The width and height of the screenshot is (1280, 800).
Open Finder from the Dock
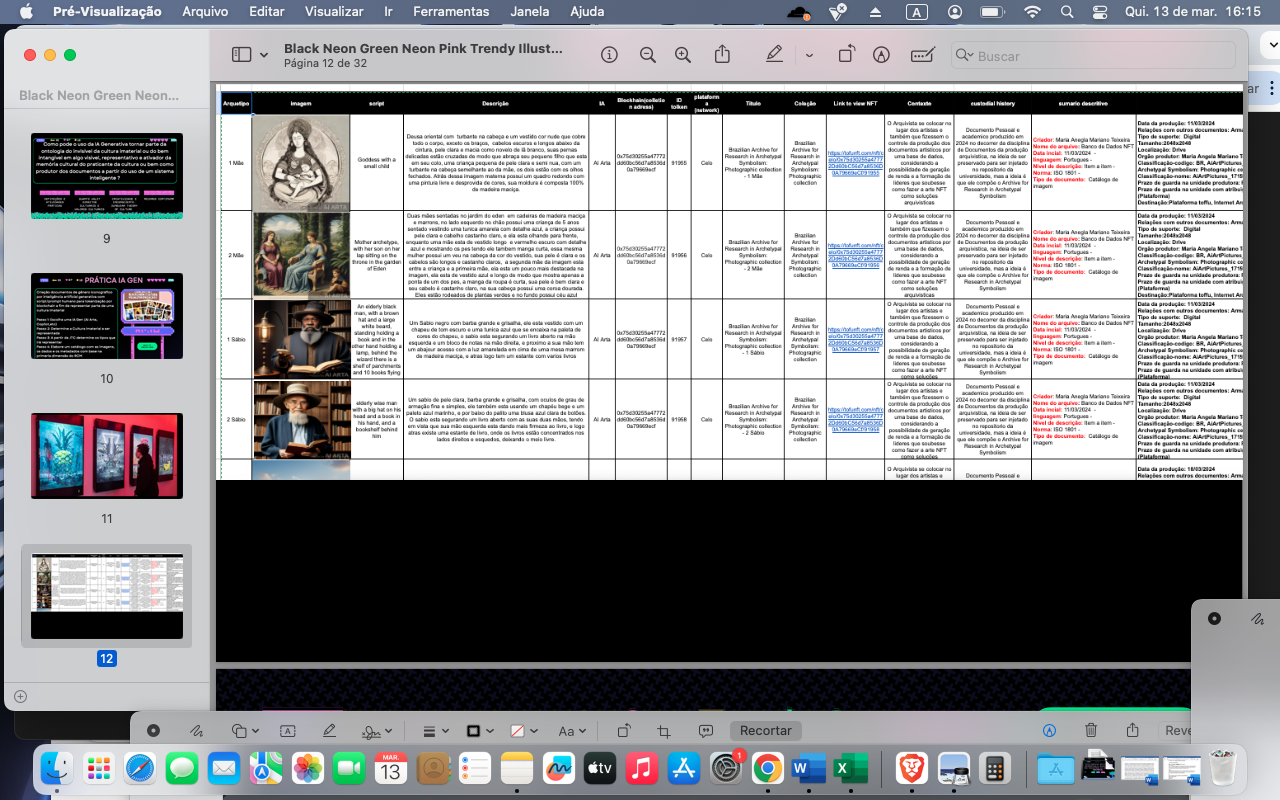[x=56, y=768]
